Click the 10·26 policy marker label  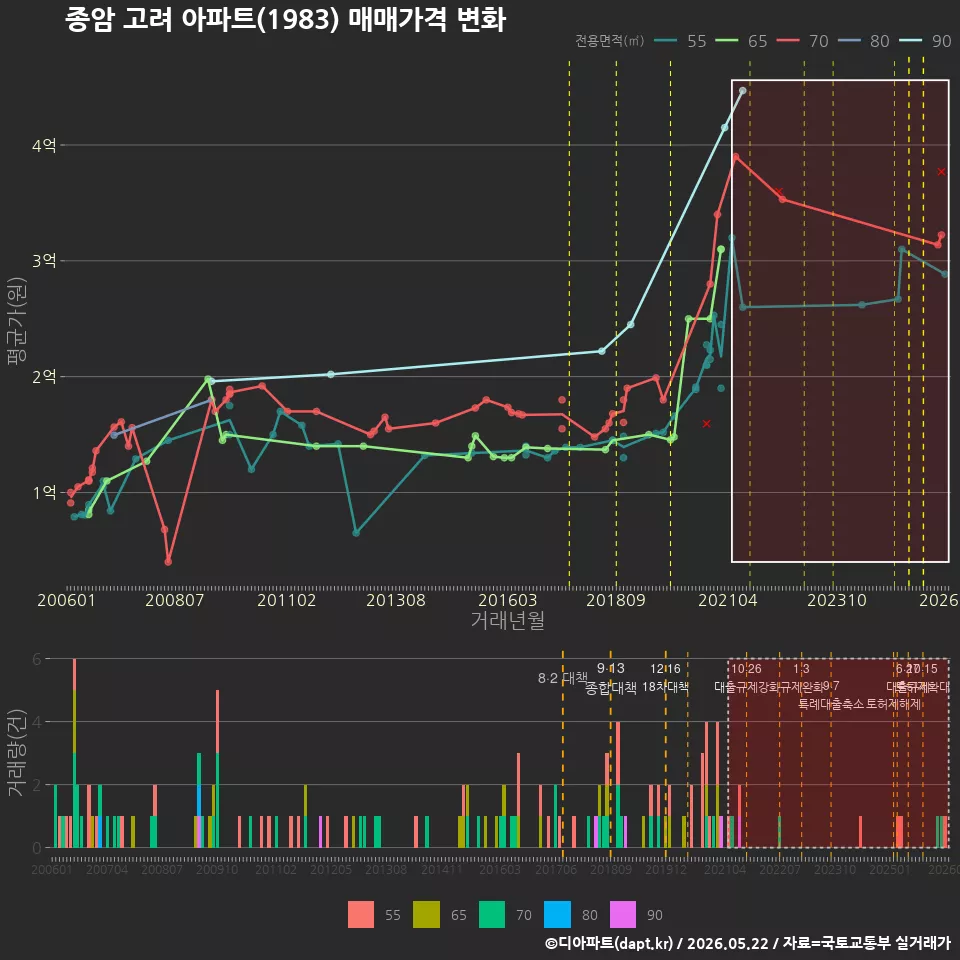point(746,669)
